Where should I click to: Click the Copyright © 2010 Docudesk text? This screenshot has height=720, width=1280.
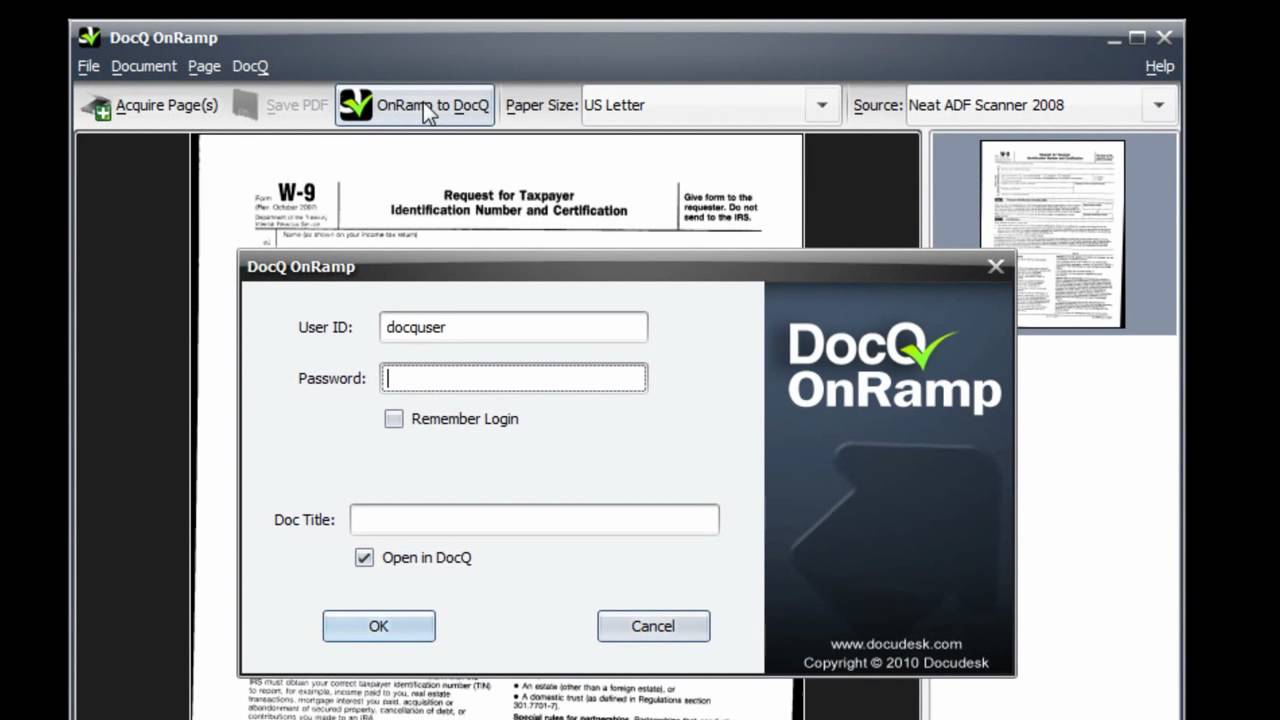coord(897,663)
